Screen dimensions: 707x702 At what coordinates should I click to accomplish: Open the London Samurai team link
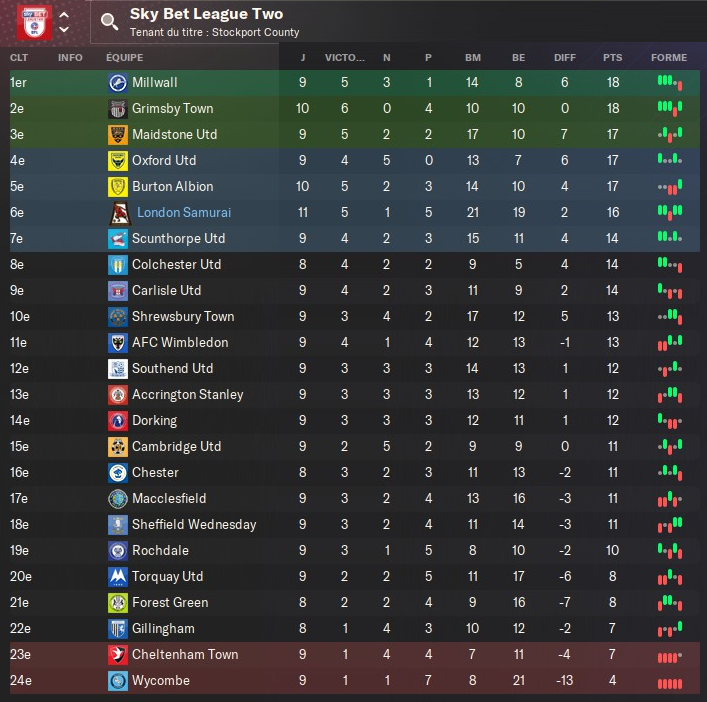[x=184, y=213]
